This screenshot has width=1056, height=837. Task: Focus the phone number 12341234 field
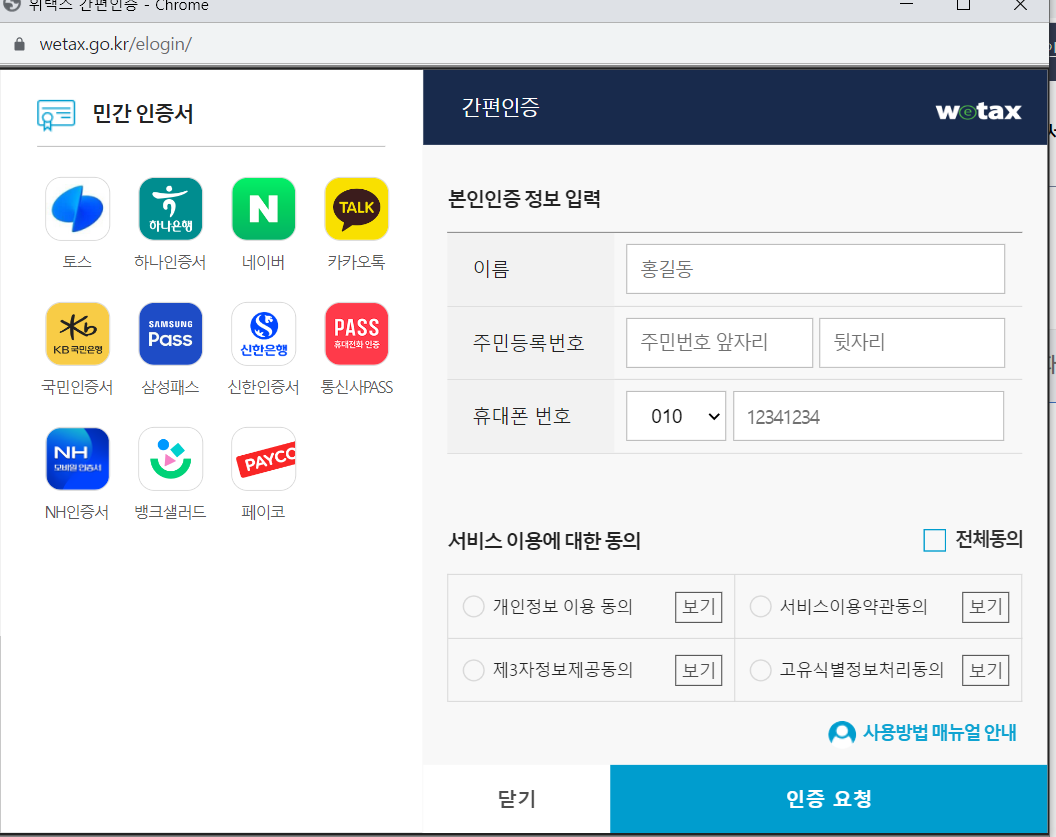pyautogui.click(x=868, y=416)
